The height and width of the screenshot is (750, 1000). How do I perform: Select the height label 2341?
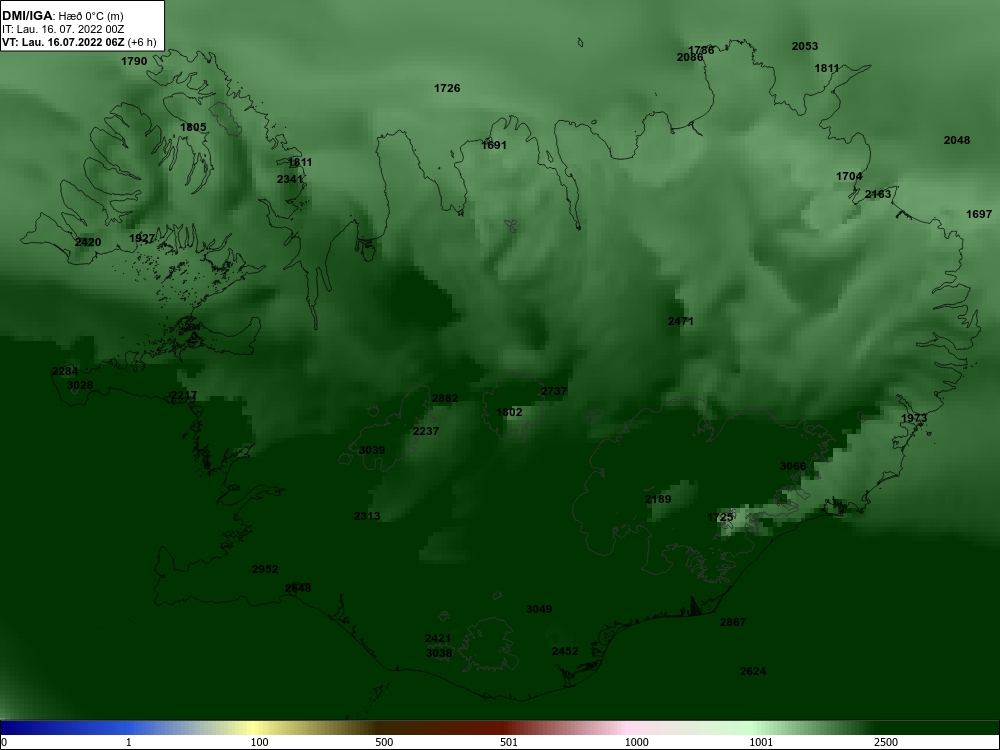pos(290,179)
